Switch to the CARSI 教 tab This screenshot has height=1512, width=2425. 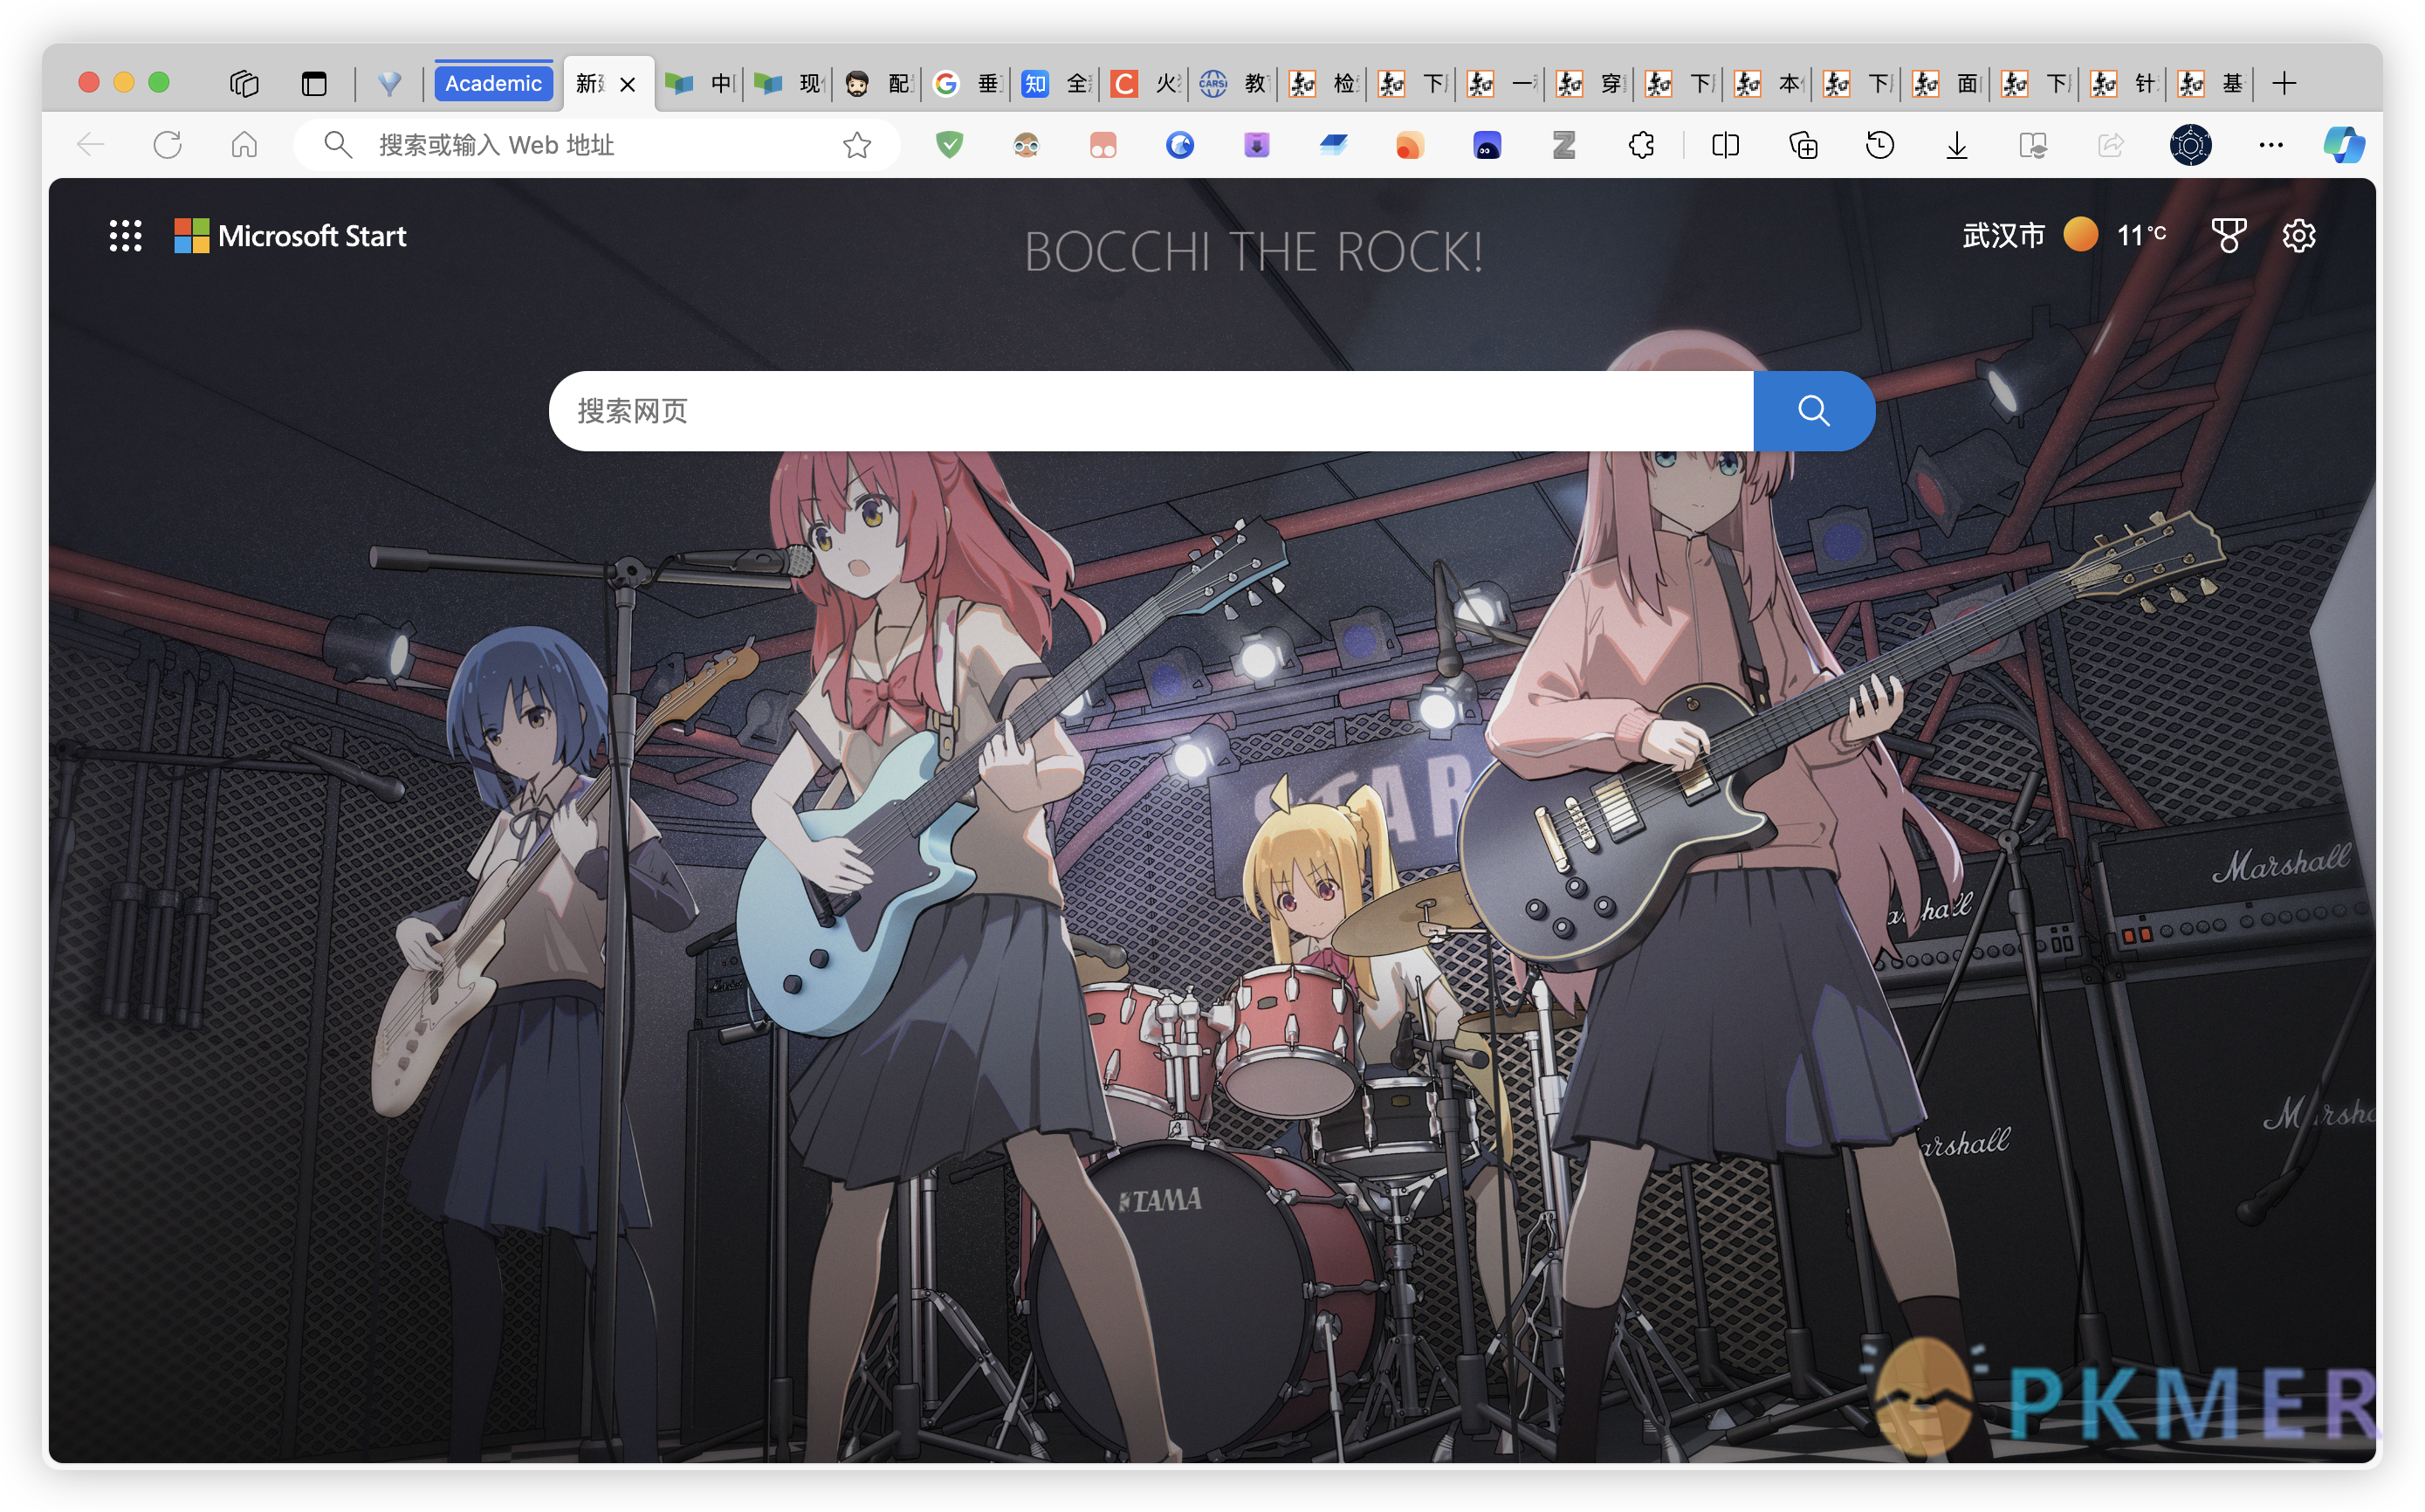click(x=1234, y=84)
